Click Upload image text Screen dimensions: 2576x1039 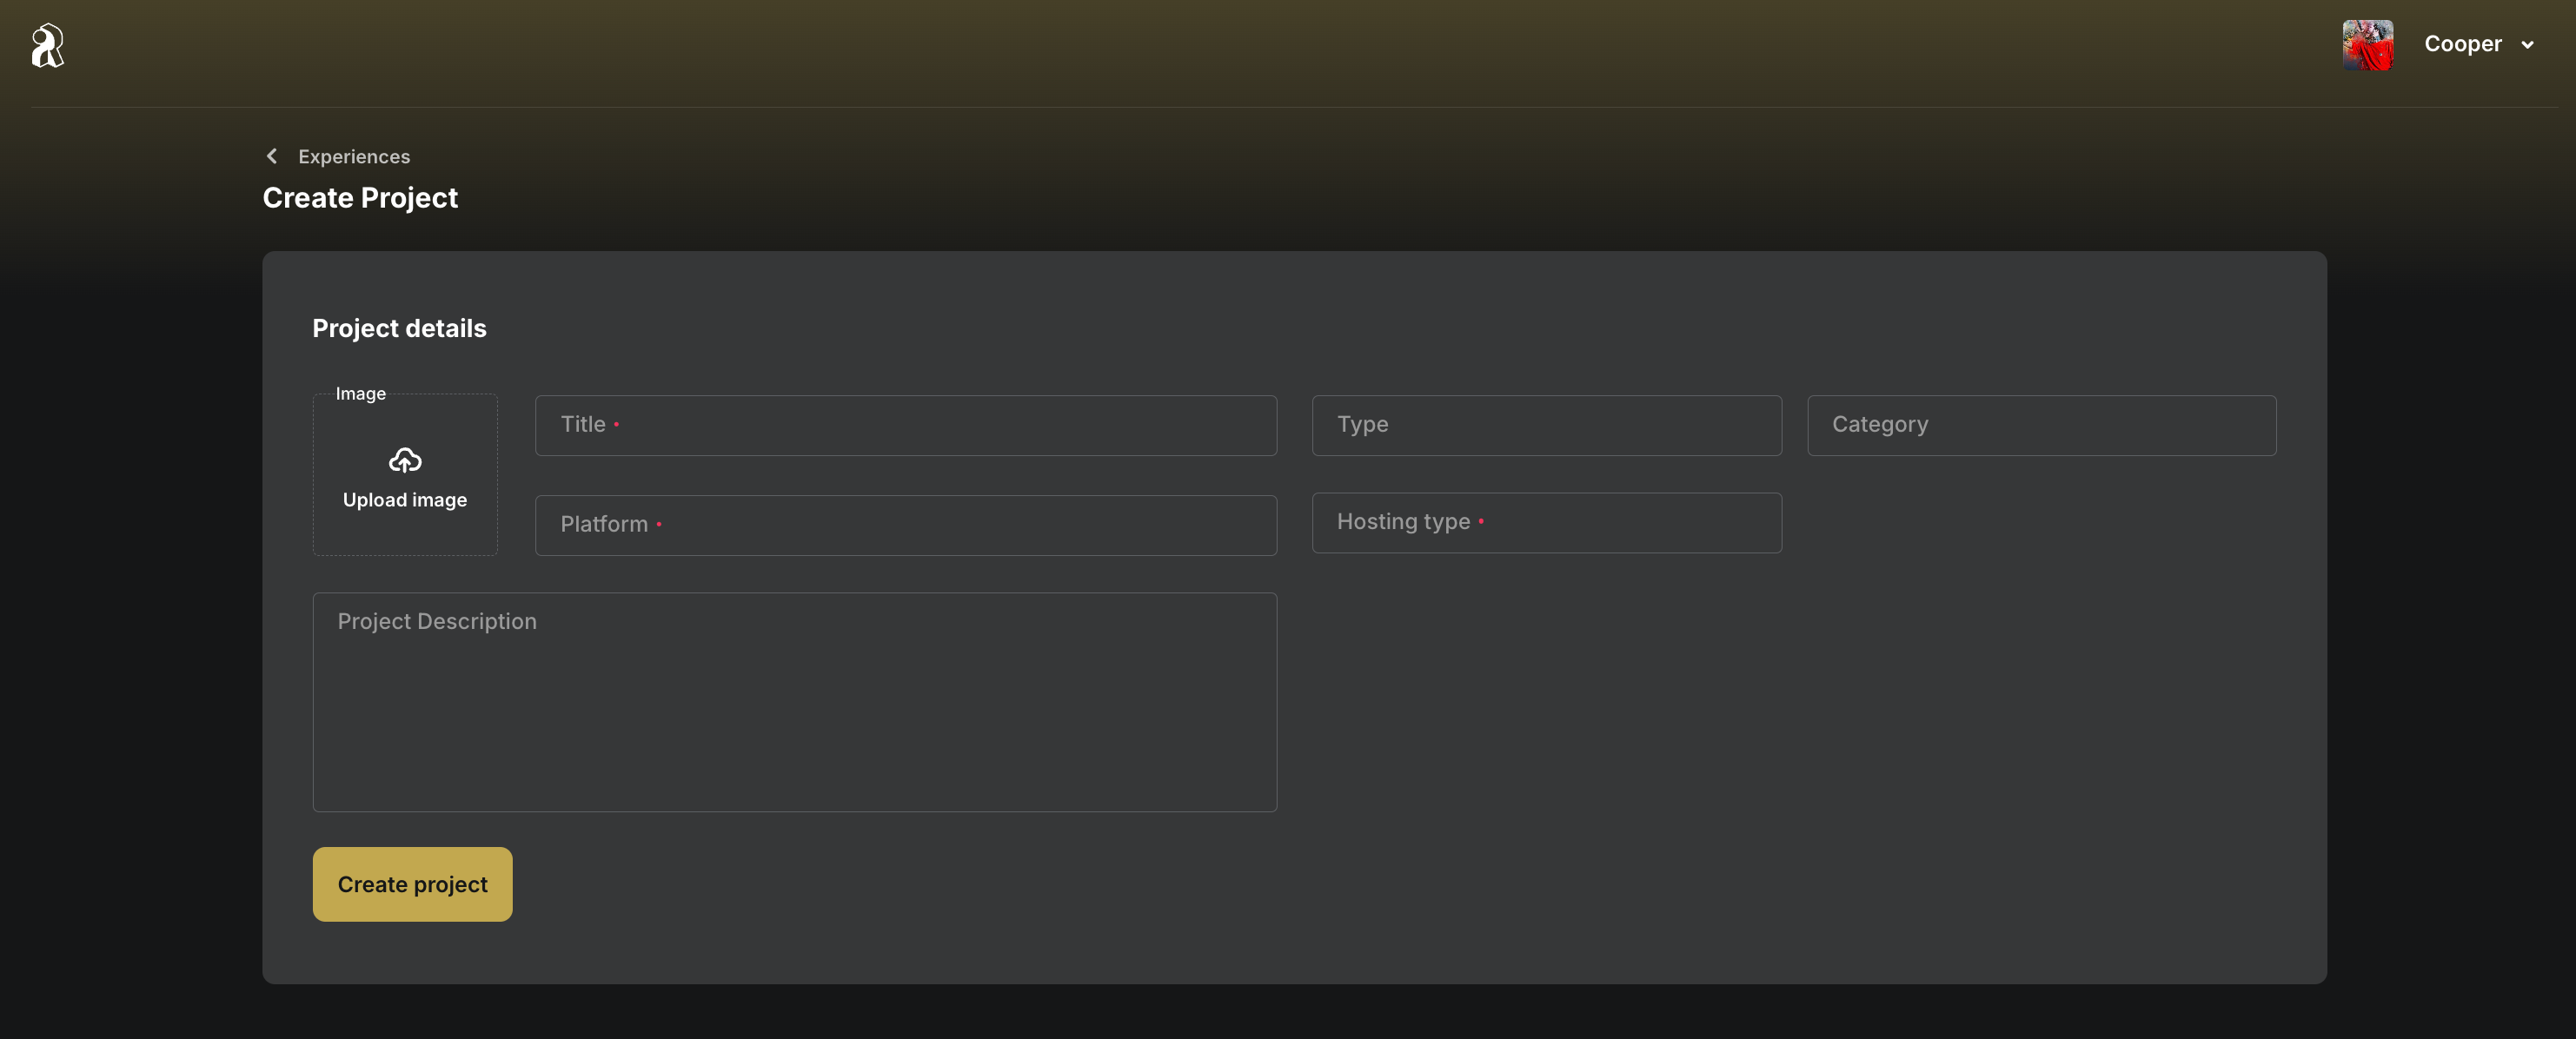coord(405,500)
